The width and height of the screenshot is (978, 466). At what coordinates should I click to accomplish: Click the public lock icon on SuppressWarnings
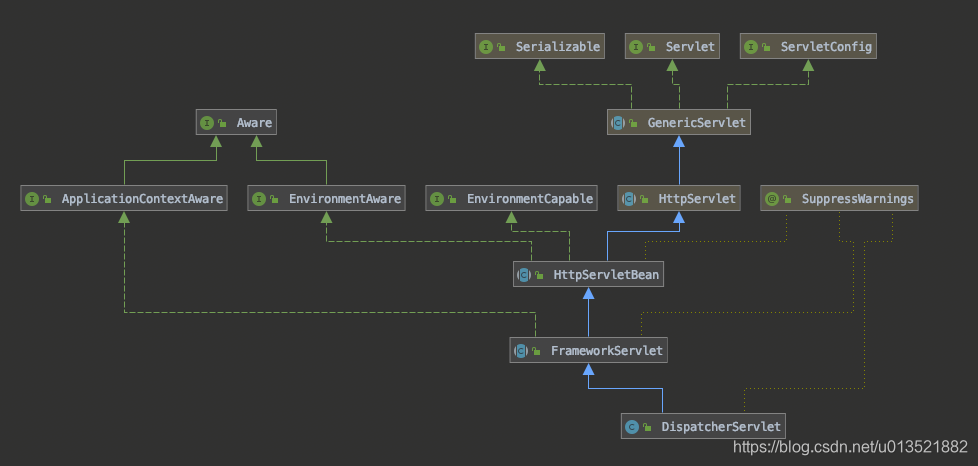click(x=787, y=200)
